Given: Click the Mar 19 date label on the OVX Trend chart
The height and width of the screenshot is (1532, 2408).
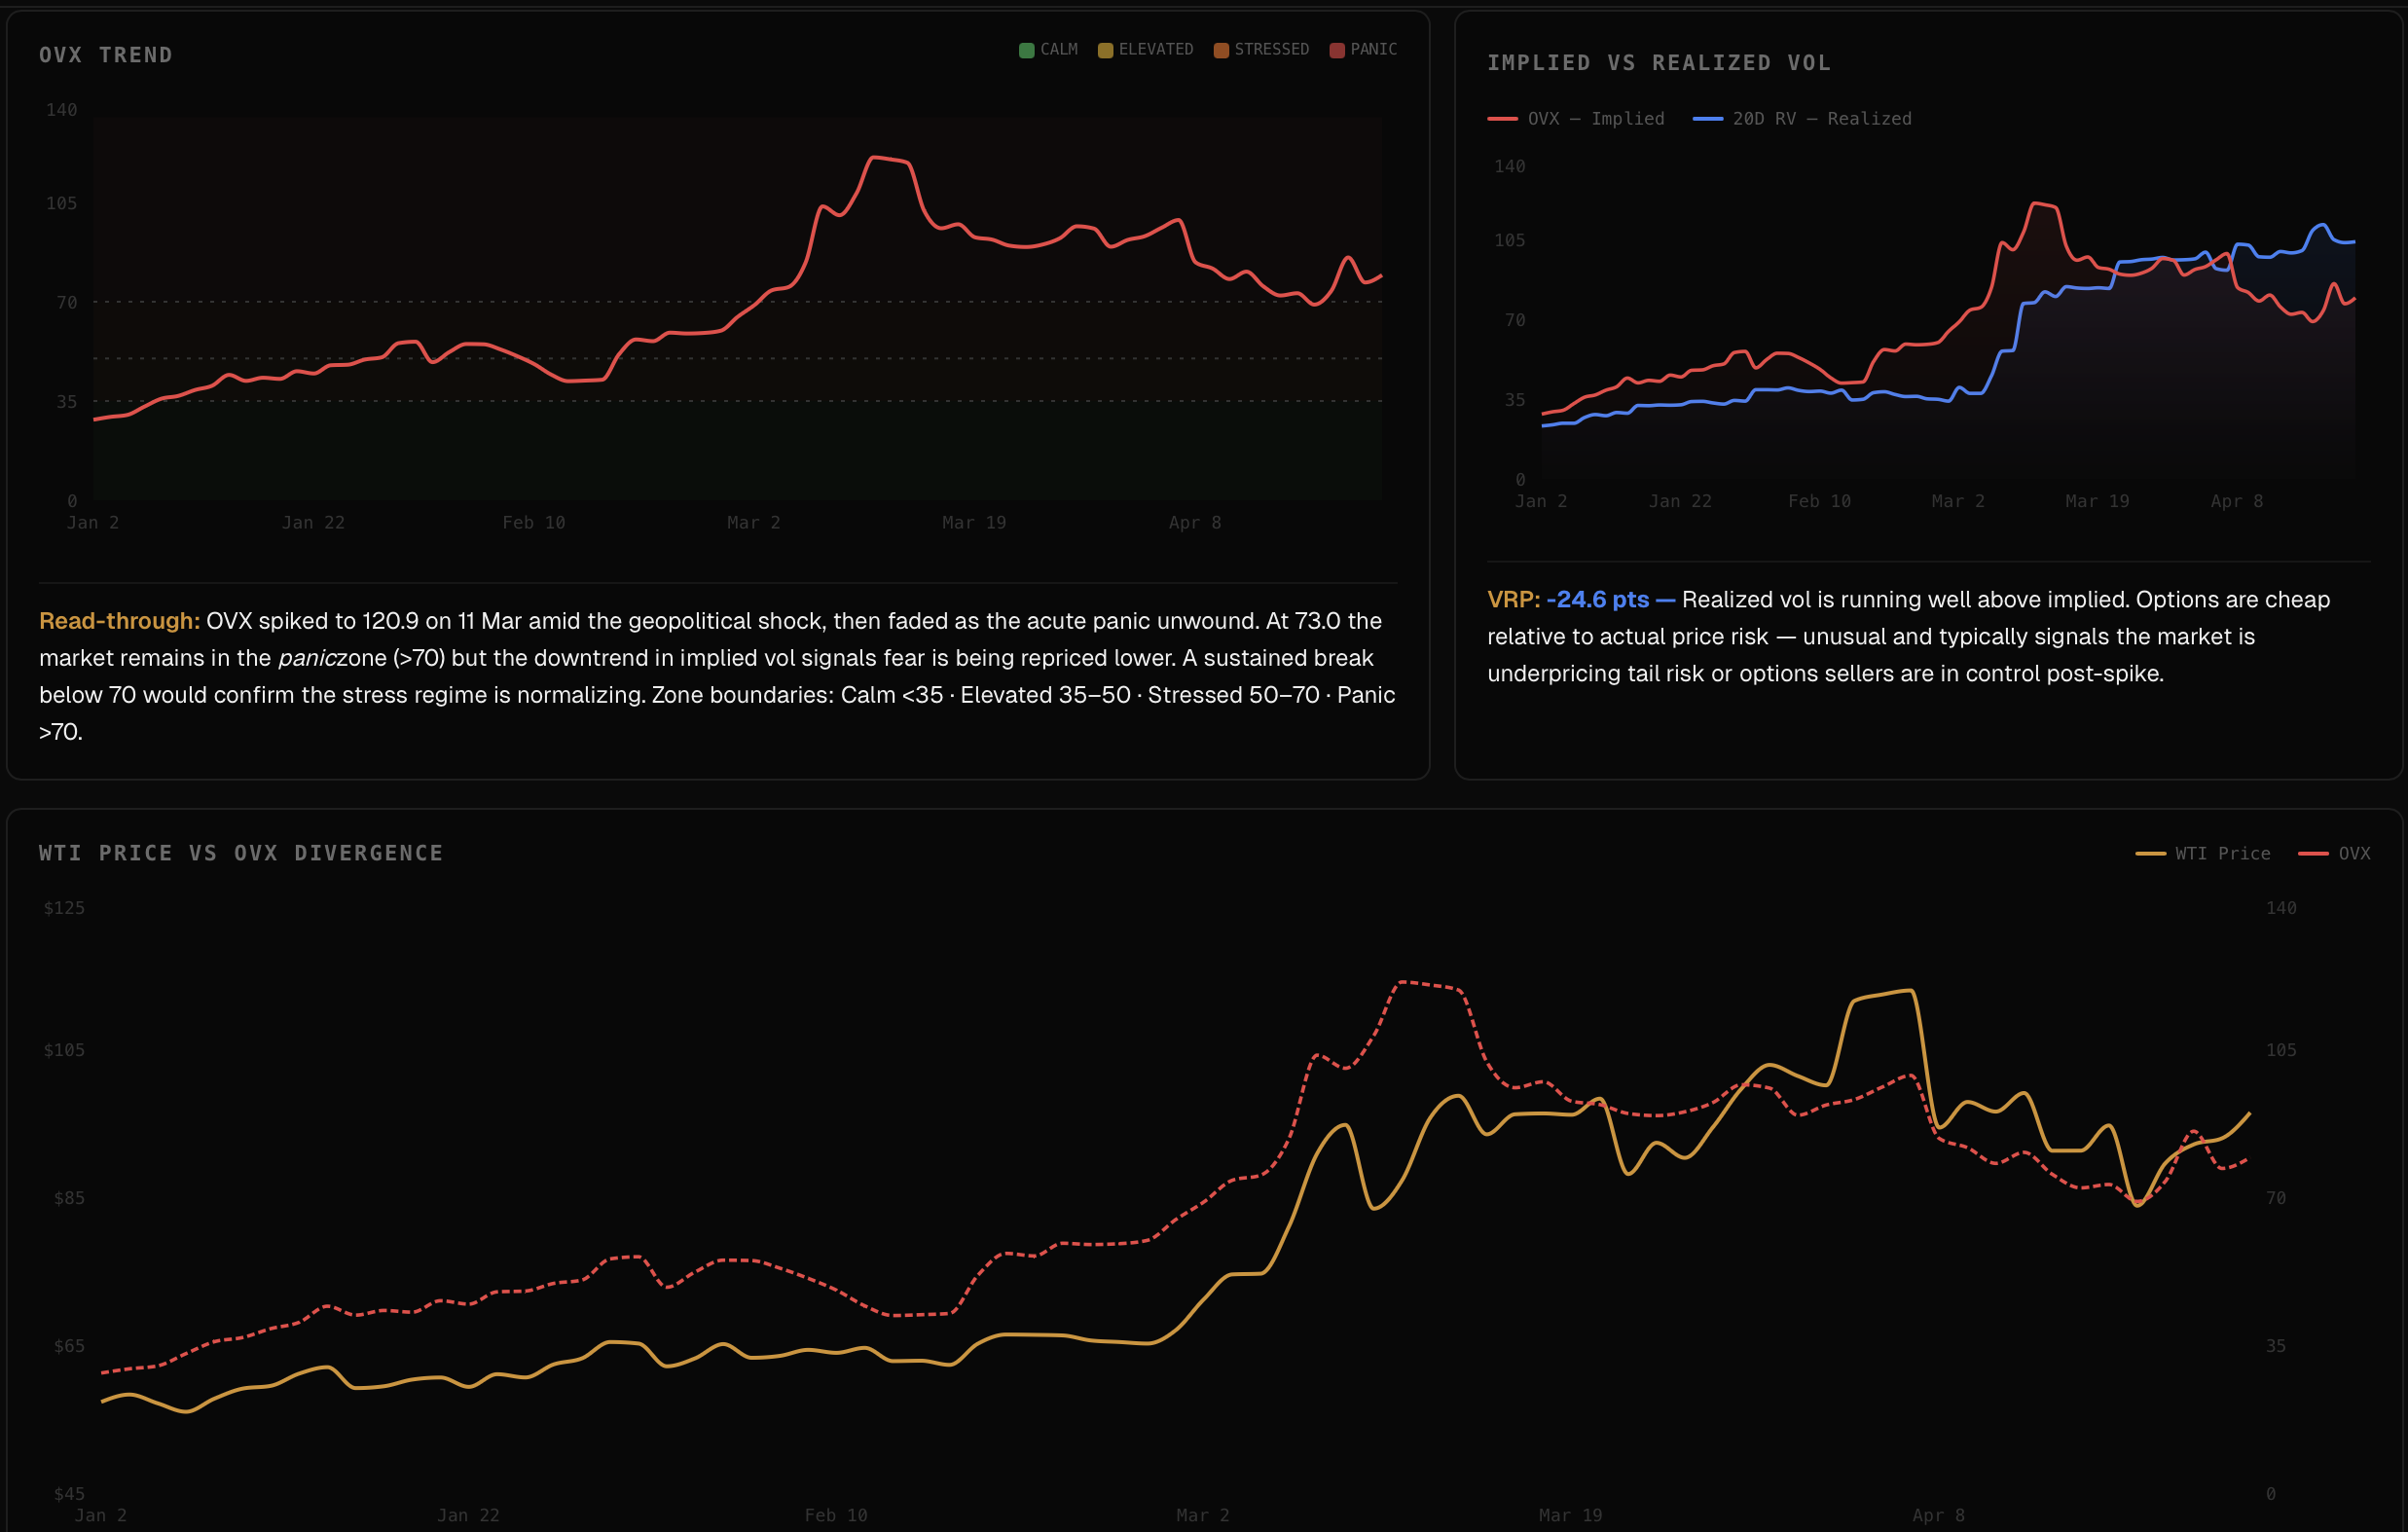Looking at the screenshot, I should pyautogui.click(x=974, y=523).
